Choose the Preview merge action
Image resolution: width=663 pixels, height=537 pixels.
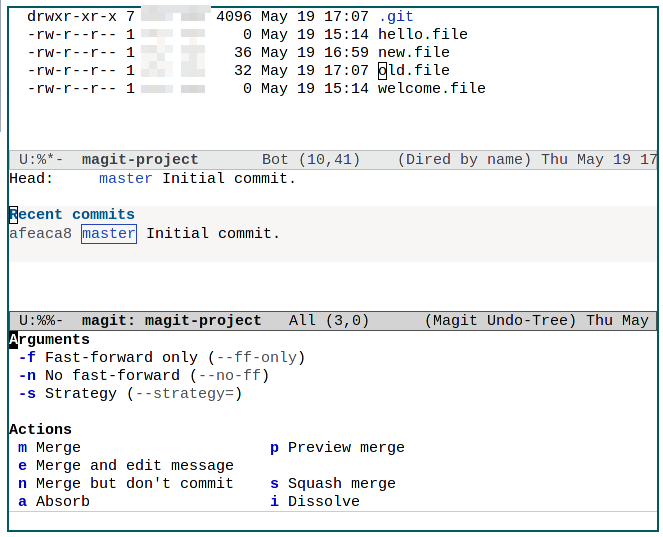[338, 447]
